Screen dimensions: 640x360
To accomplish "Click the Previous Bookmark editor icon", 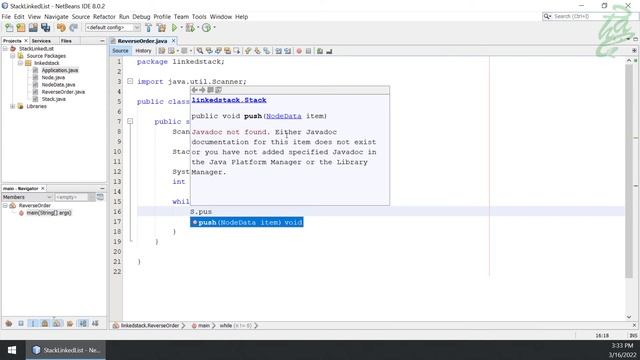I will [248, 51].
